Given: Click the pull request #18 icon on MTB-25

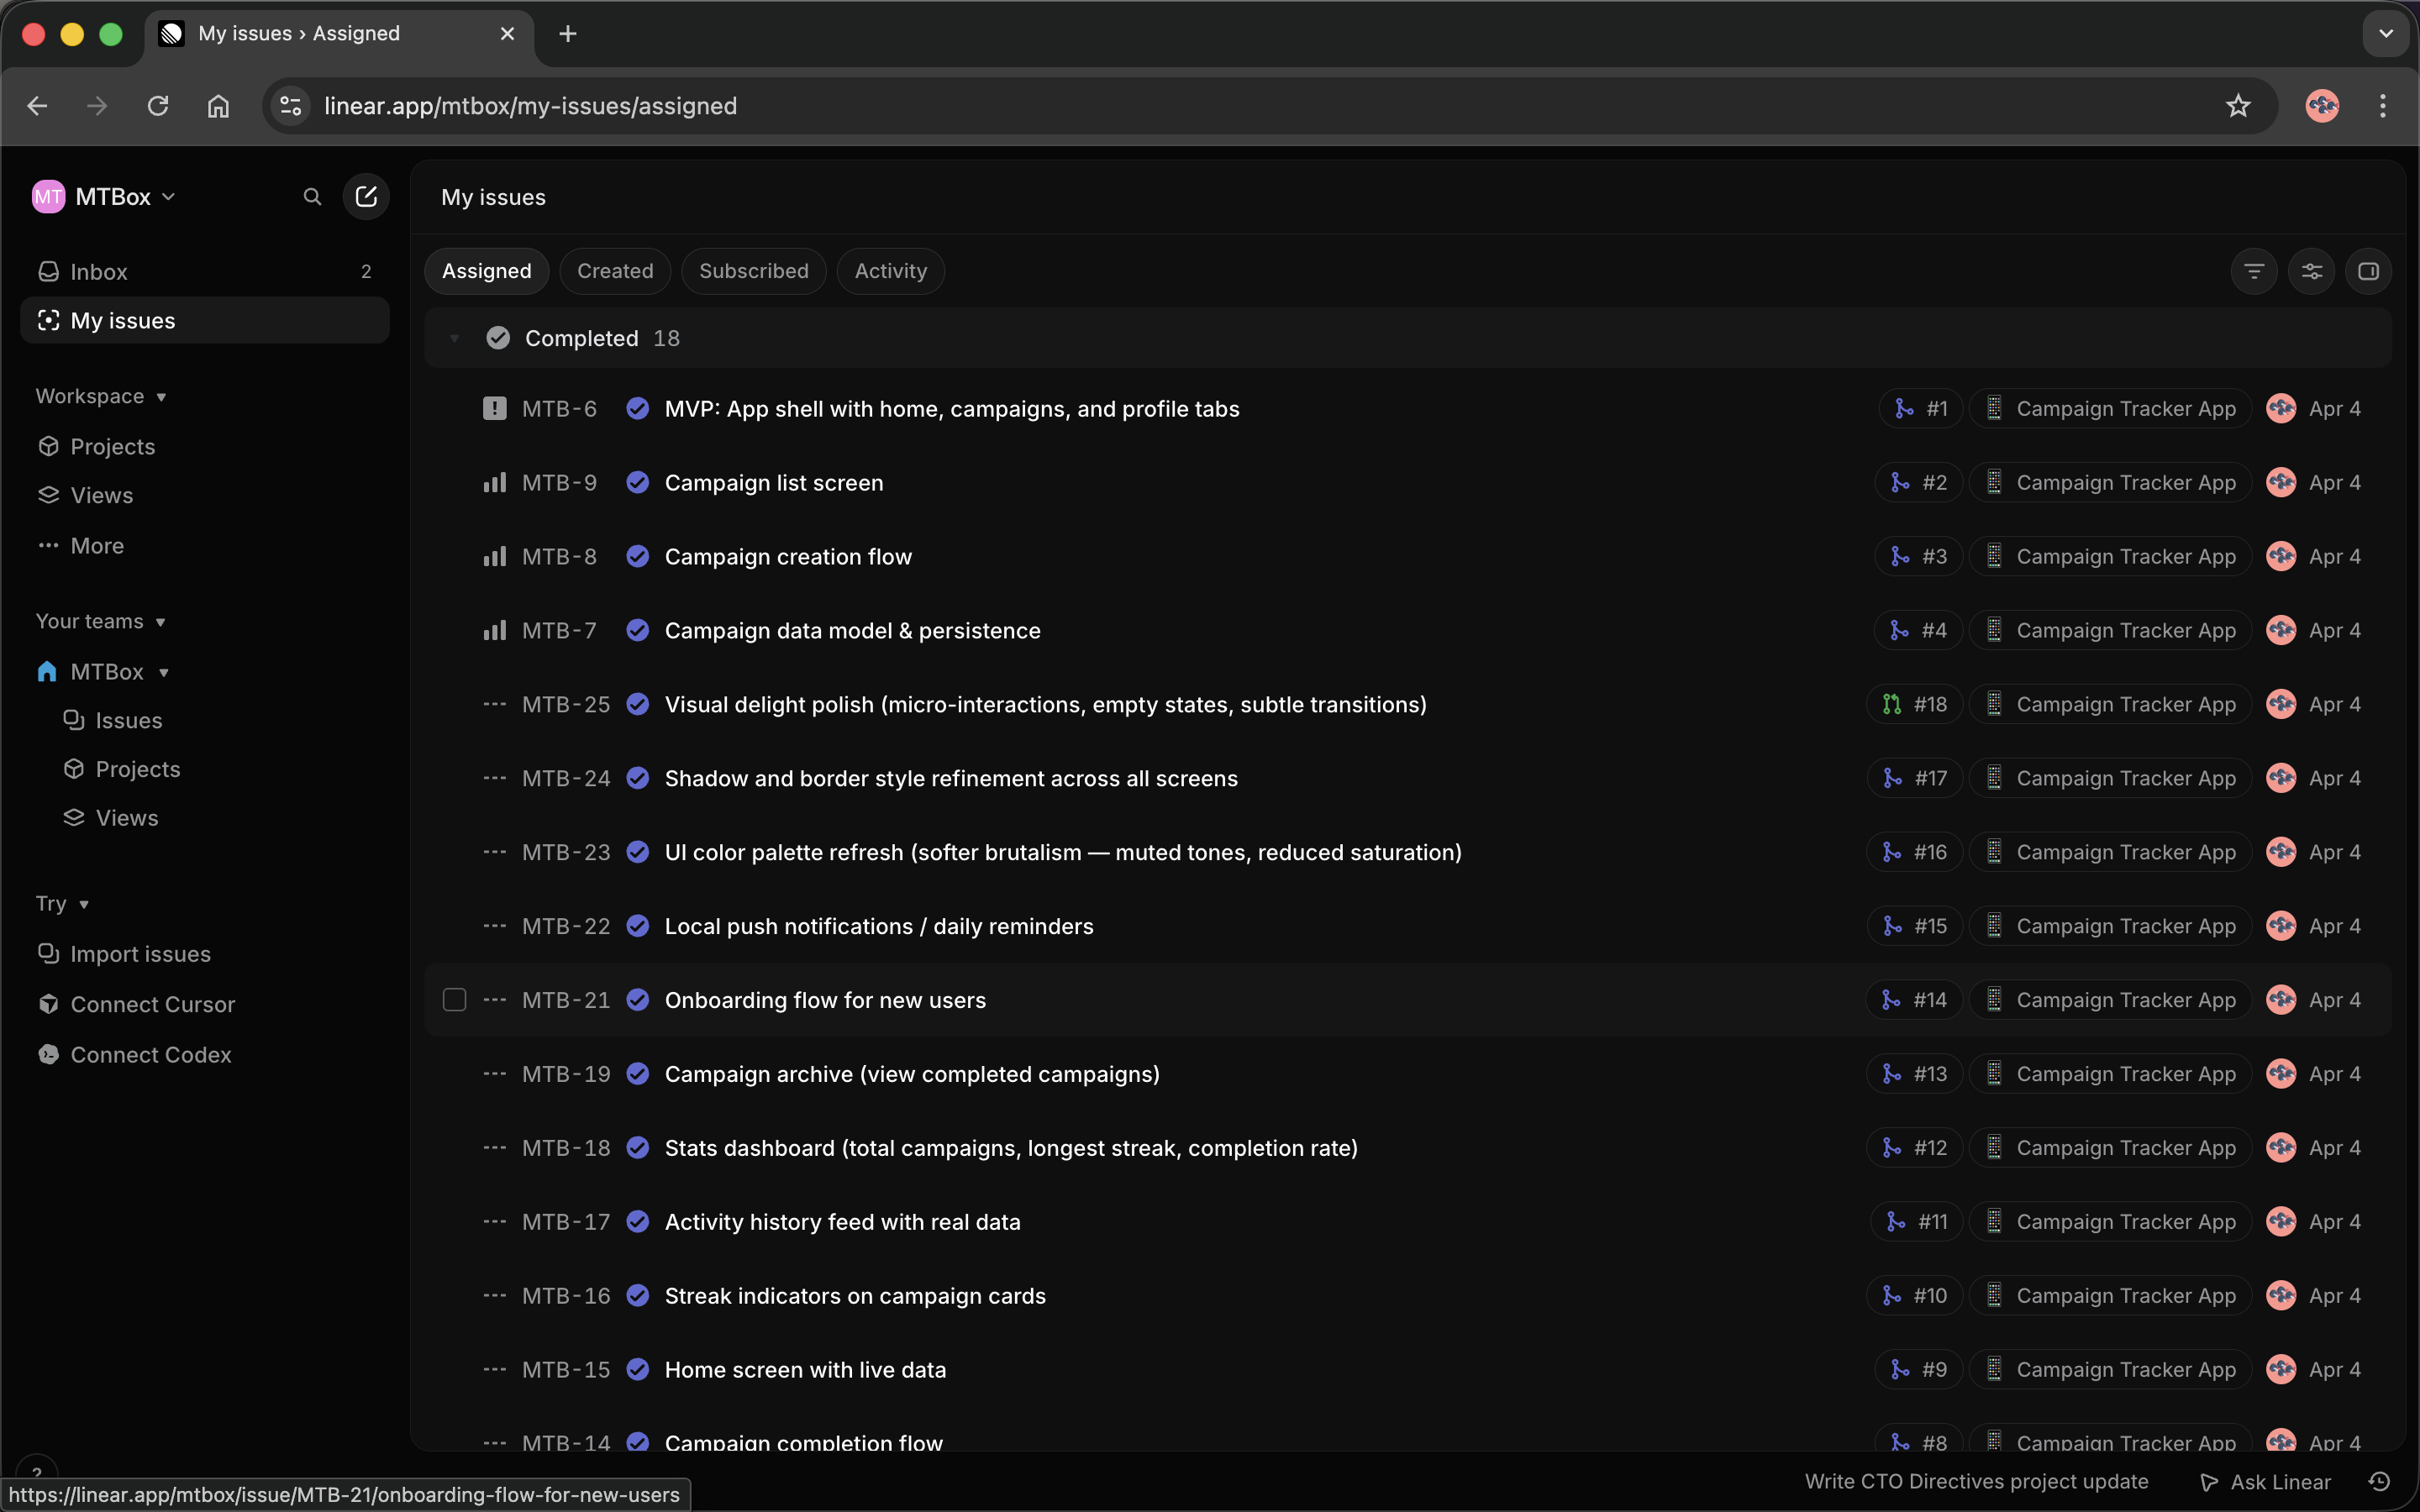Looking at the screenshot, I should [1891, 704].
